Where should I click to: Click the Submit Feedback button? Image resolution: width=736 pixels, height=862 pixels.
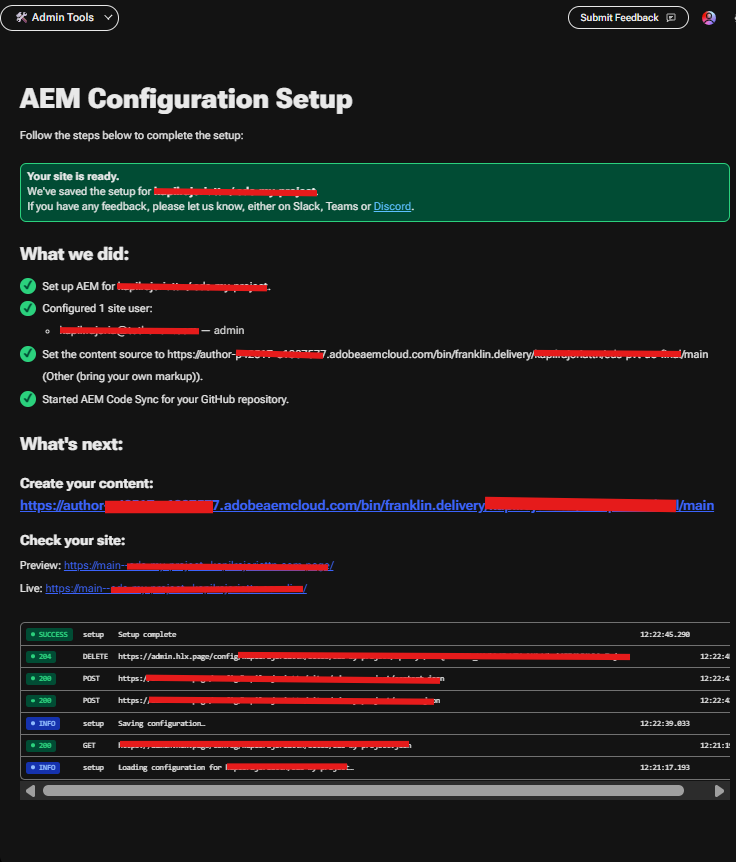628,18
